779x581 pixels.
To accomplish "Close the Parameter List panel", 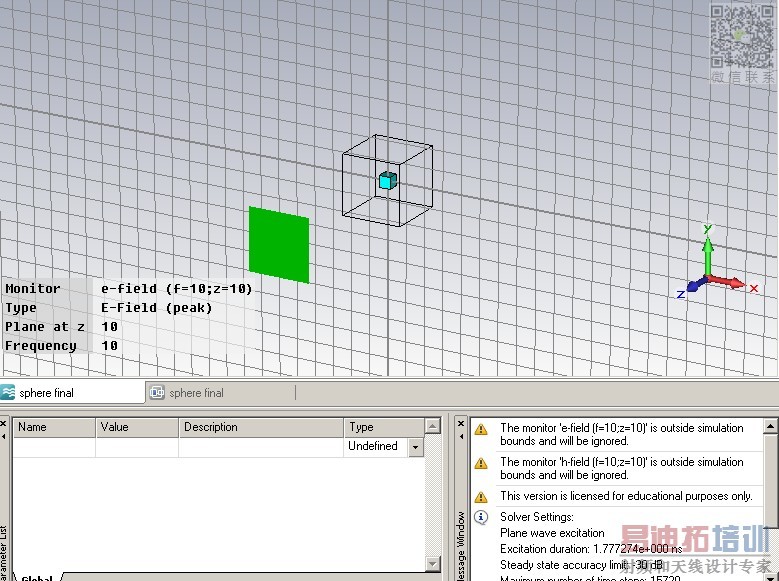I will (3, 424).
